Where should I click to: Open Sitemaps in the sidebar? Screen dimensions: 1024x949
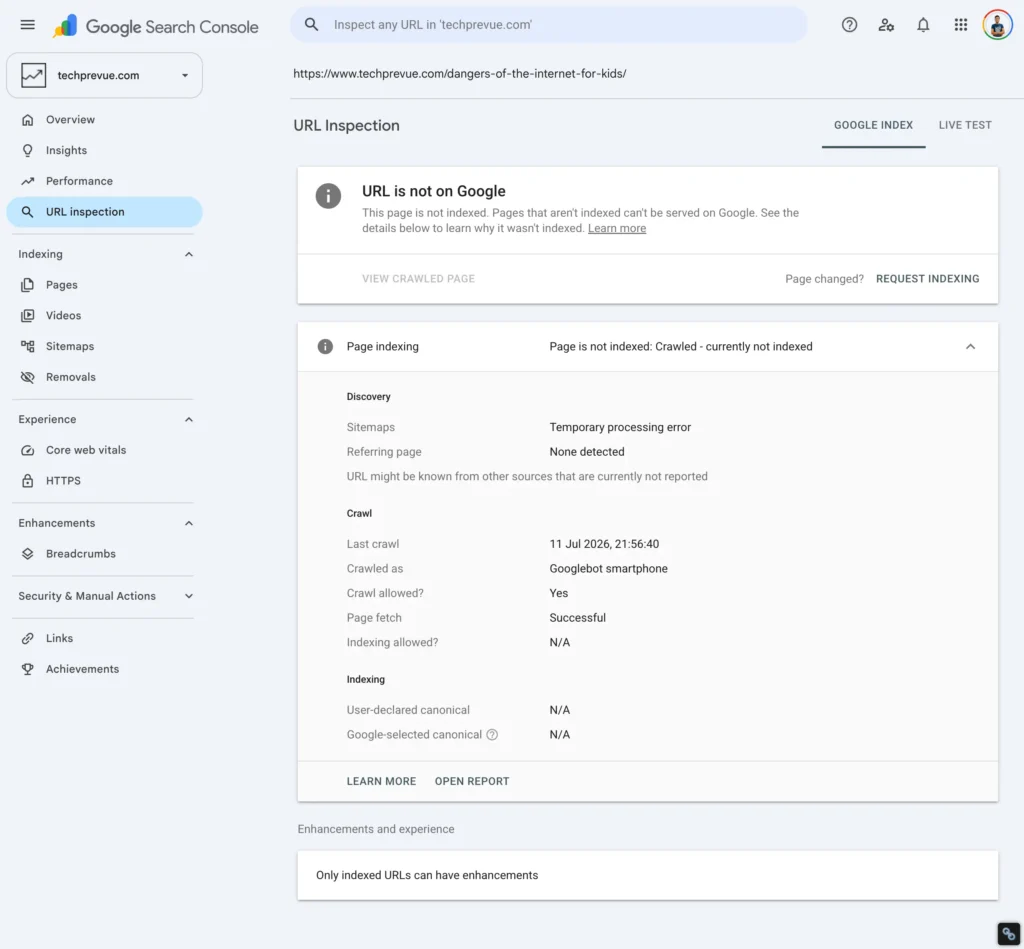tap(70, 346)
